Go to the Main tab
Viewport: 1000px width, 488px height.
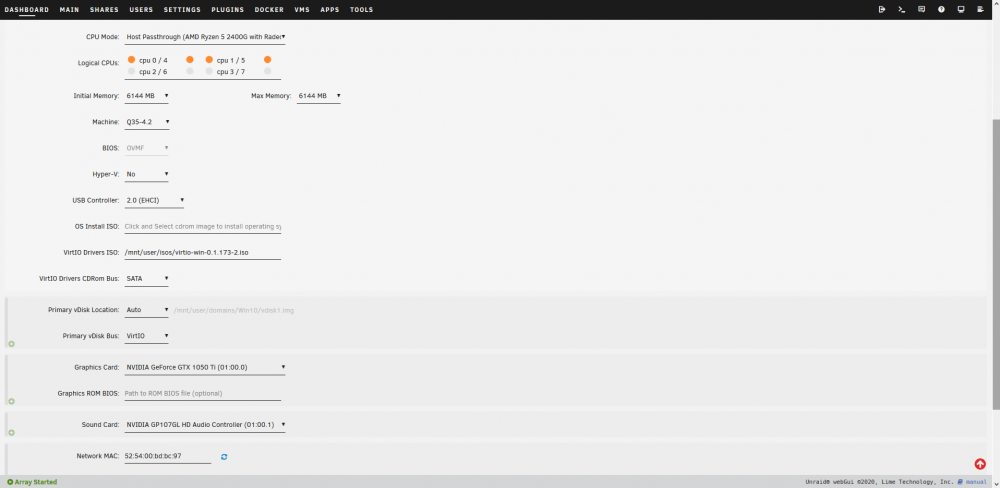click(70, 10)
